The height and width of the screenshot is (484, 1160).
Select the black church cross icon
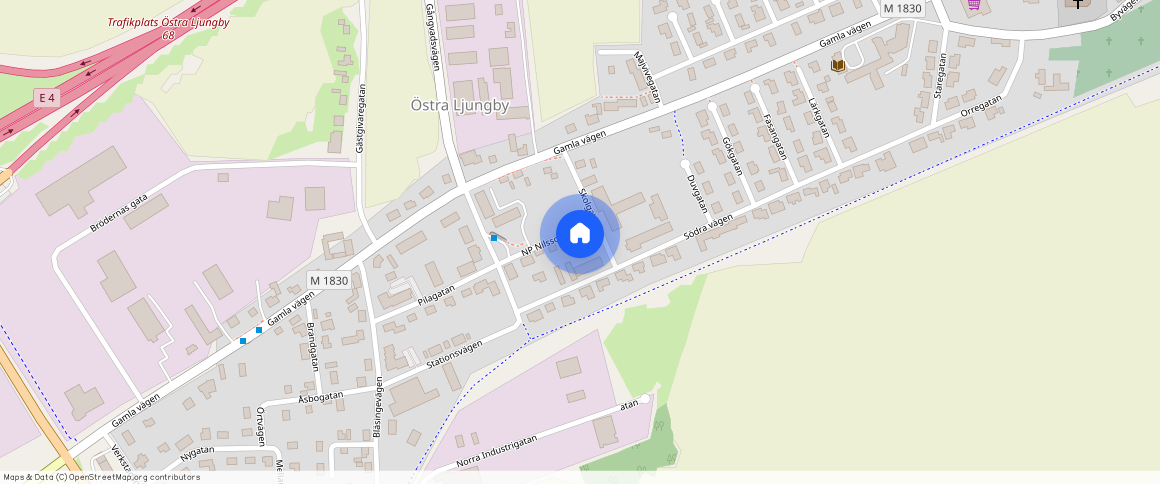pos(1079,3)
